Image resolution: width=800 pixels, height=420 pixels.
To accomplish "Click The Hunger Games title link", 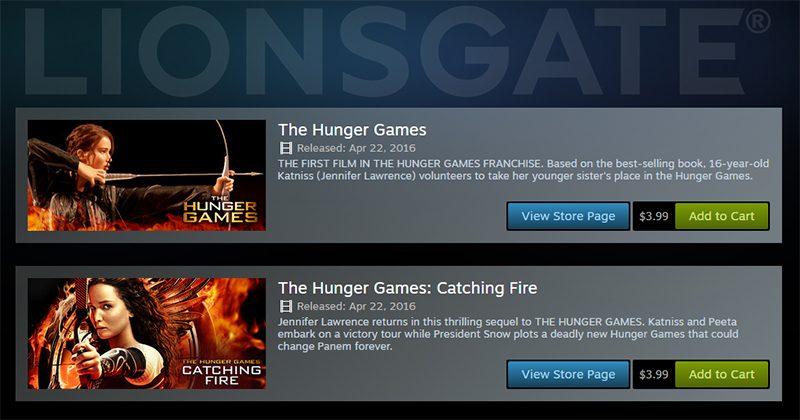I will tap(352, 130).
